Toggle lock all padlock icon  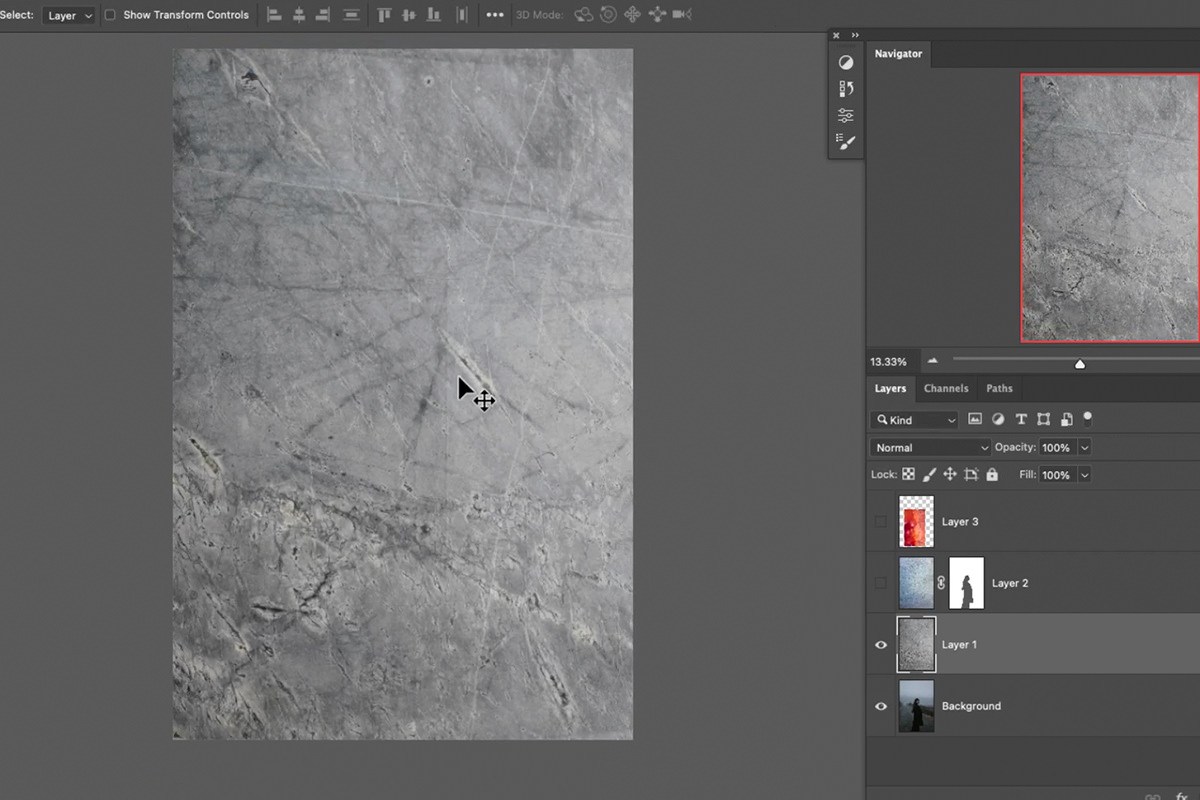992,475
